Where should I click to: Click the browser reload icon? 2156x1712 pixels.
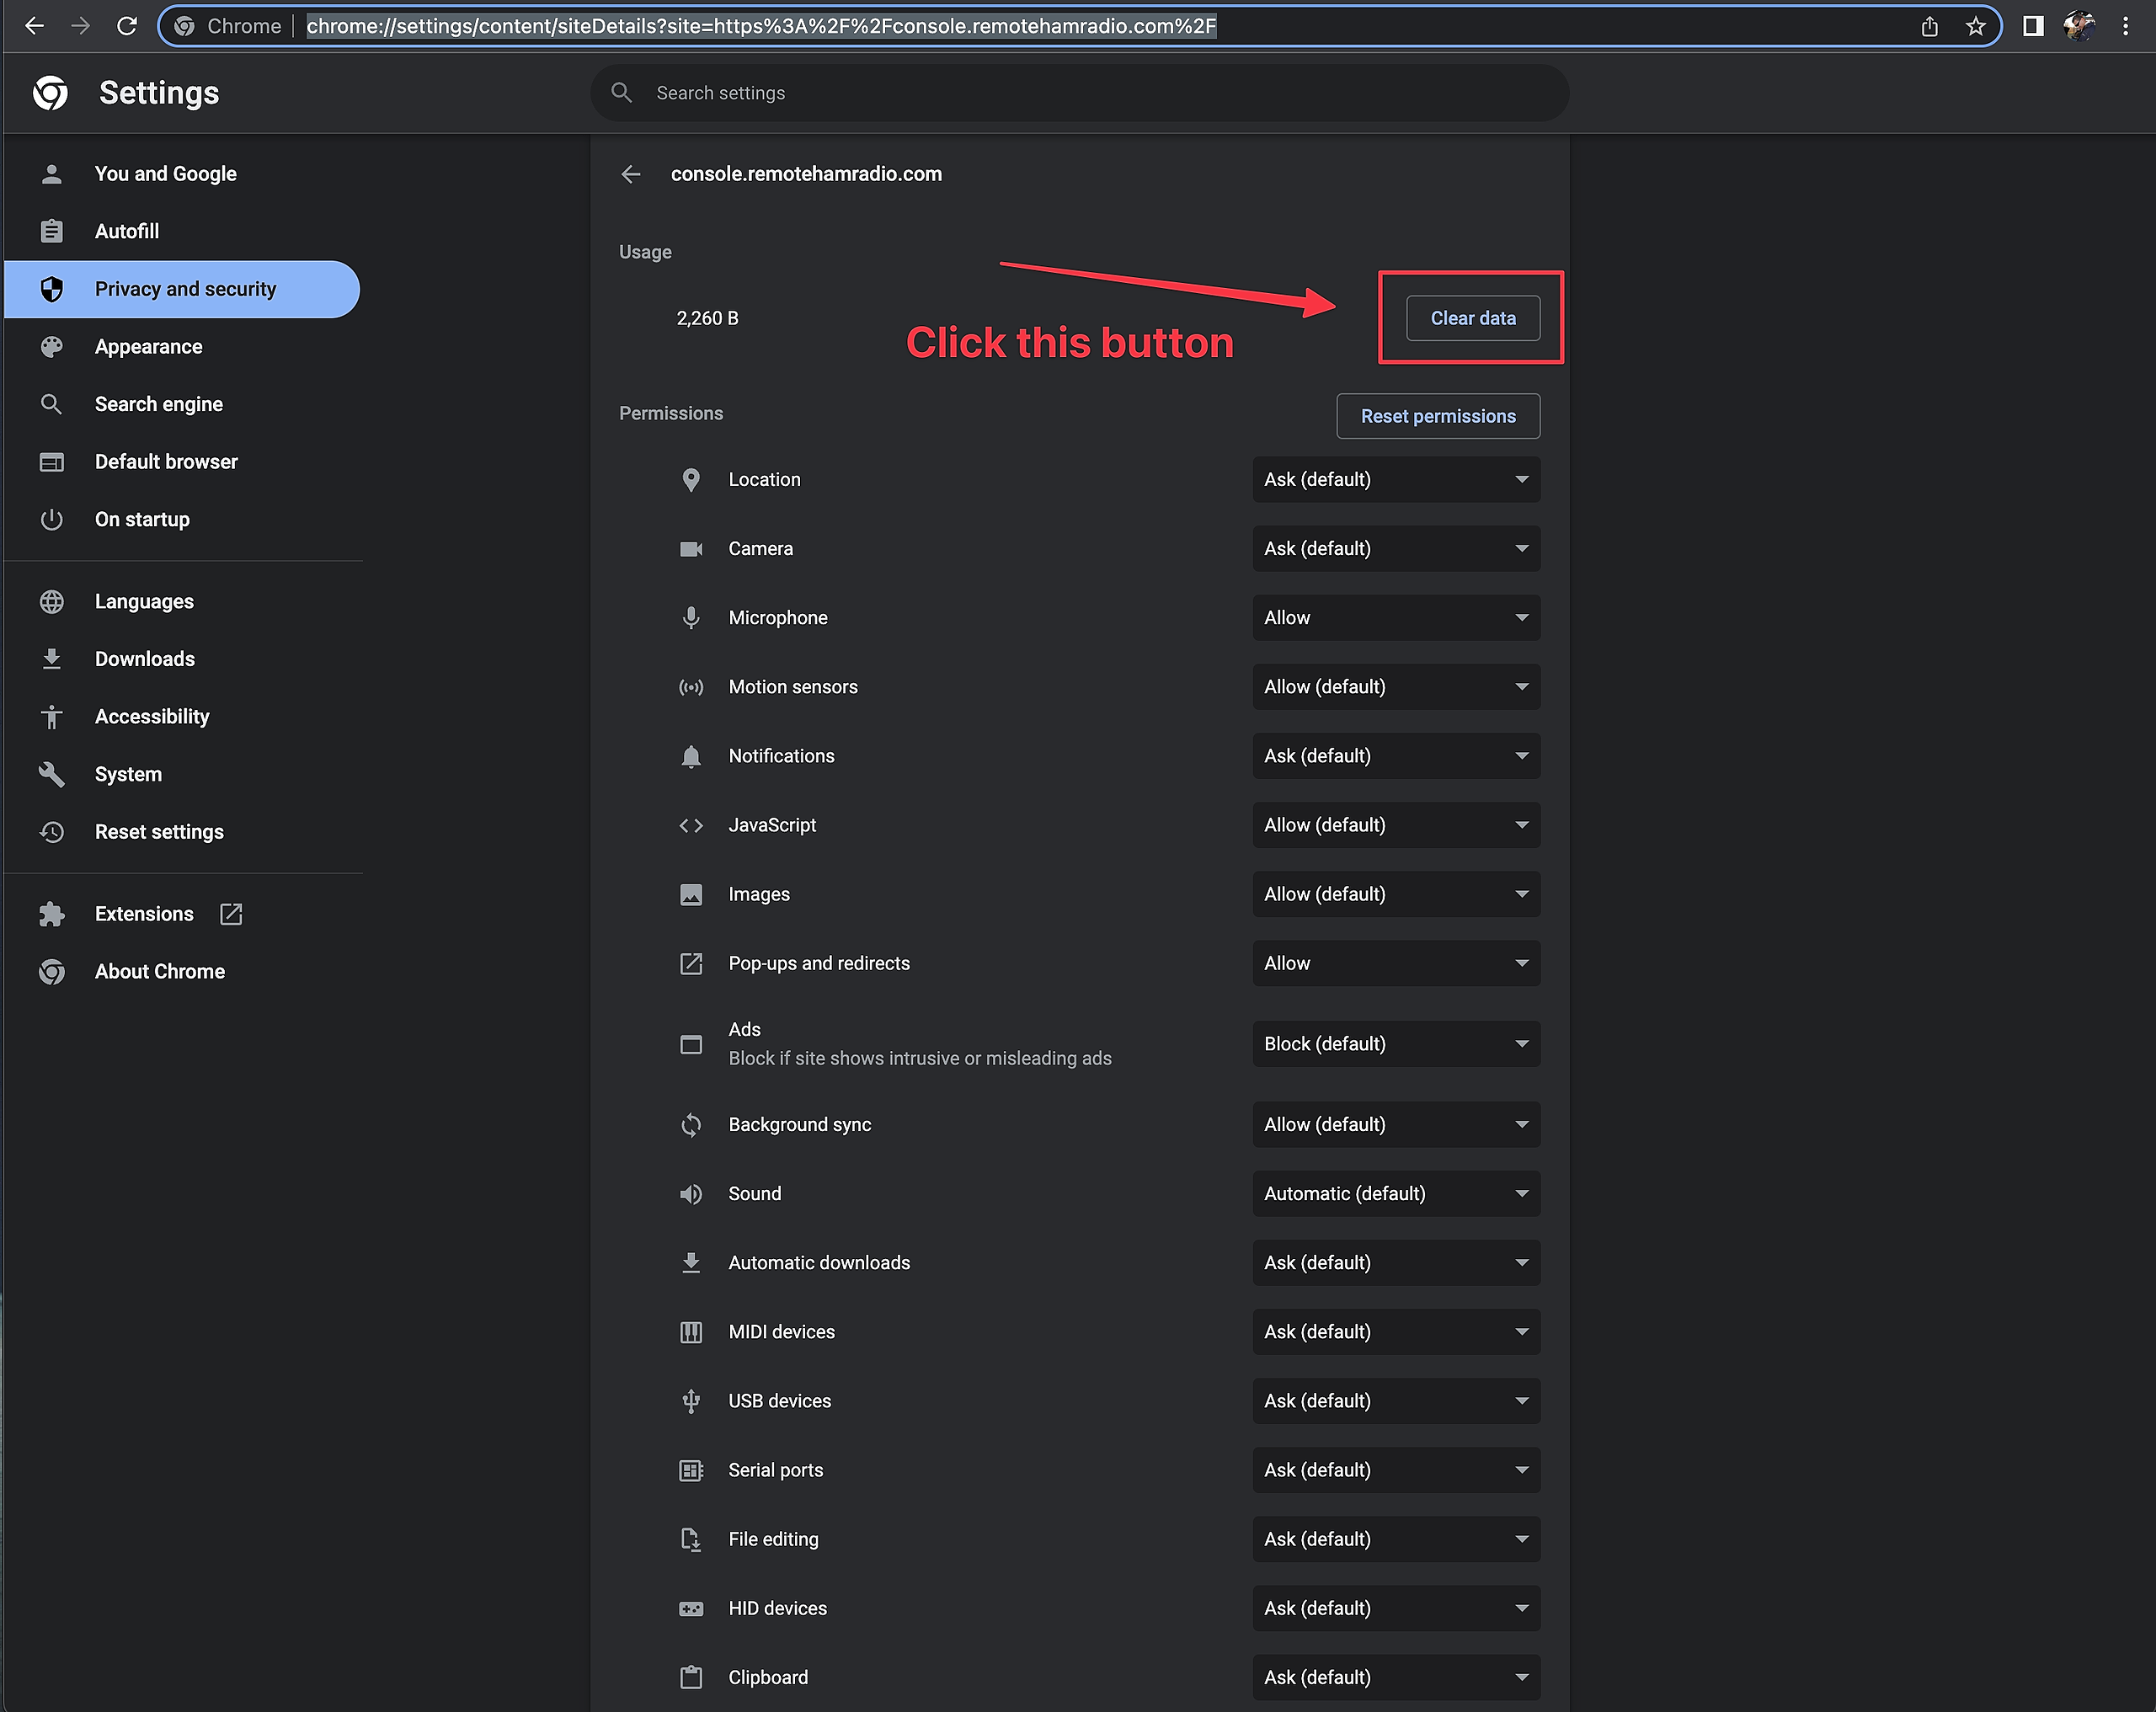126,26
